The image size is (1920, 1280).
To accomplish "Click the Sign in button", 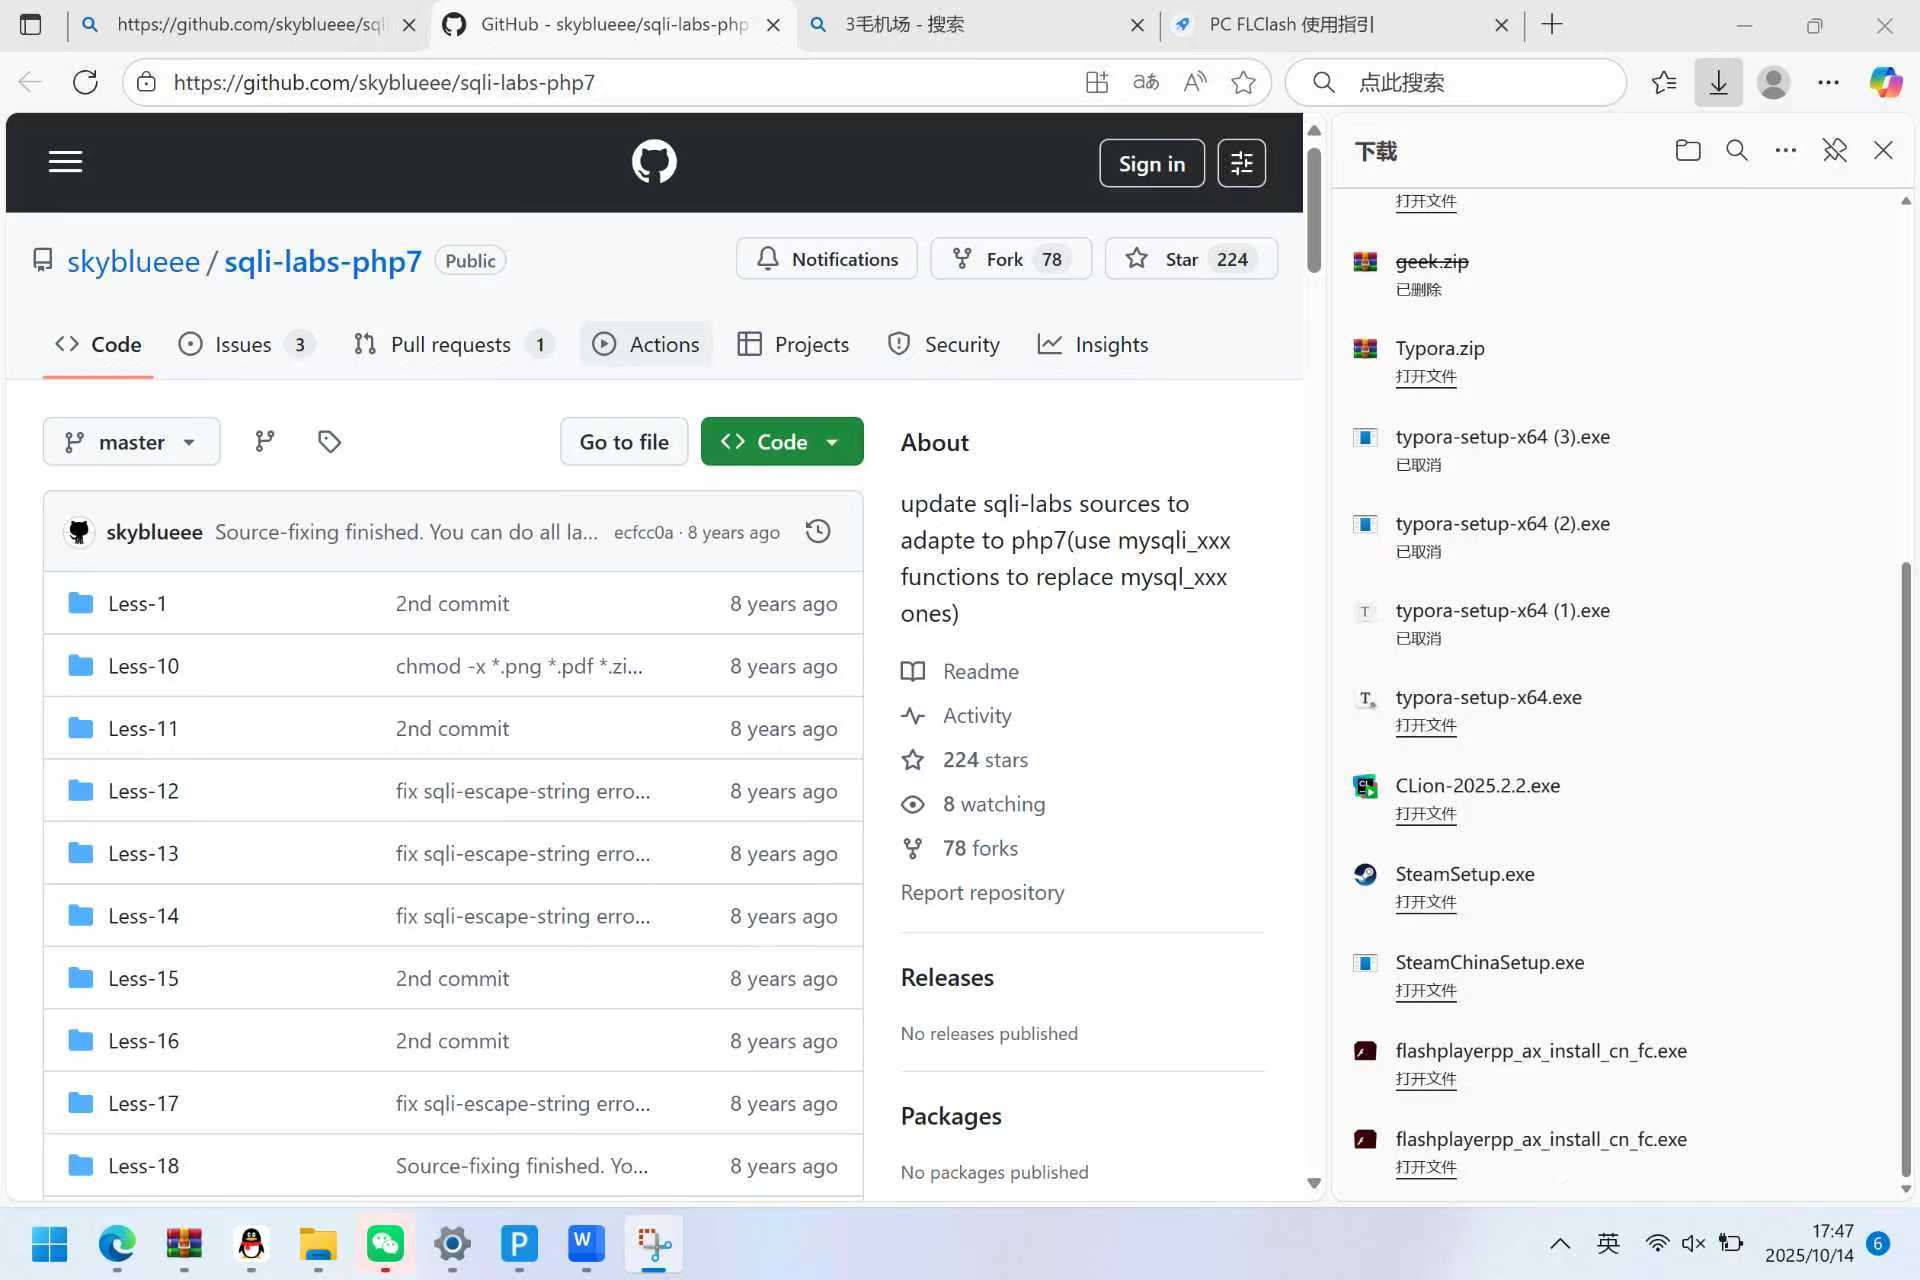I will (1151, 163).
